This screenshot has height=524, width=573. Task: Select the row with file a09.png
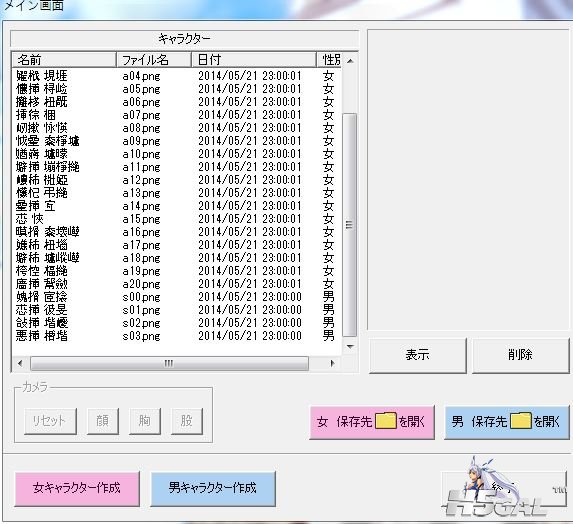point(177,141)
